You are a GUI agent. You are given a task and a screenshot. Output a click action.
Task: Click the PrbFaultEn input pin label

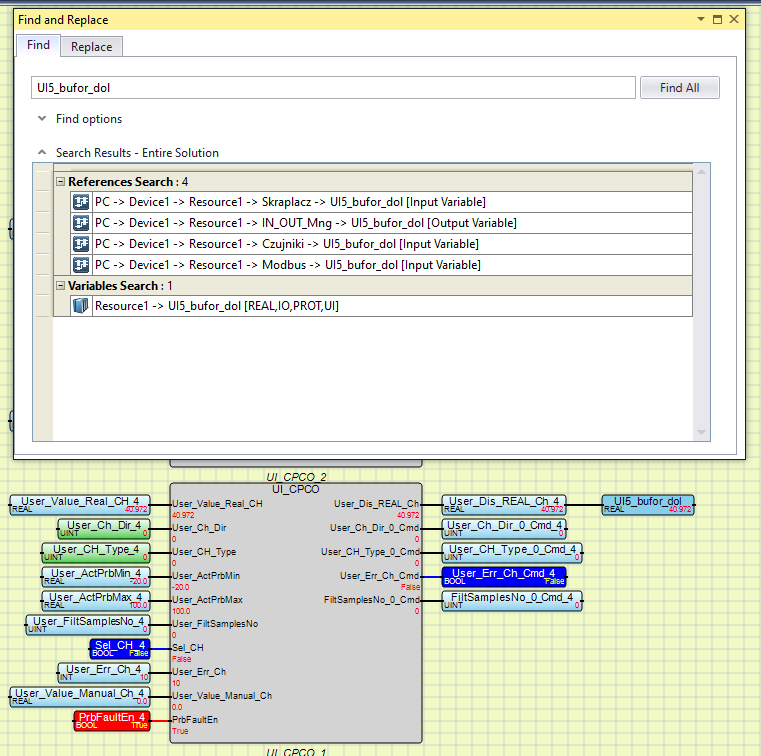[x=195, y=720]
